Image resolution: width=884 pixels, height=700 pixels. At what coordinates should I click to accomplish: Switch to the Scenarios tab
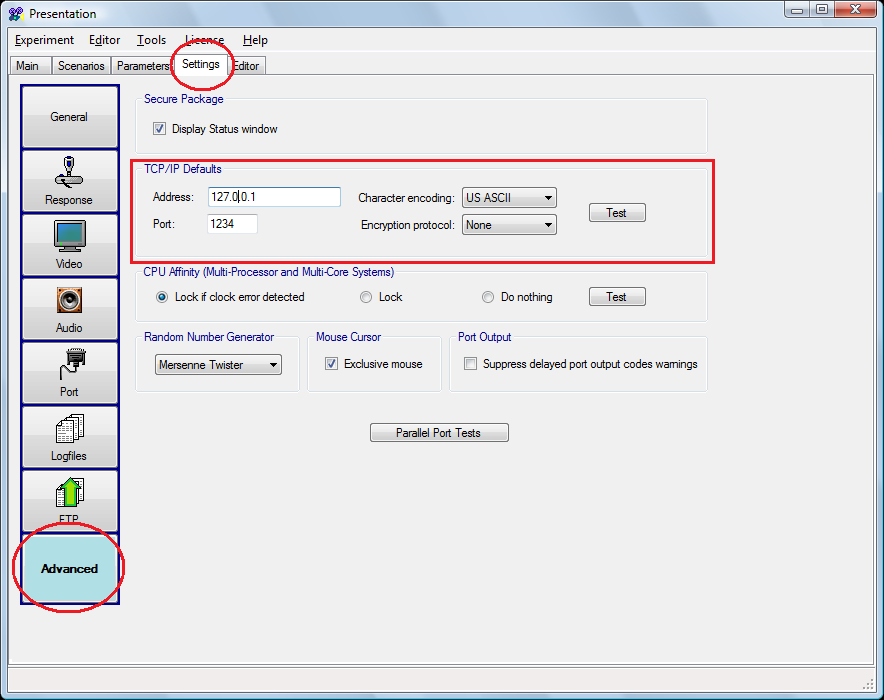80,66
